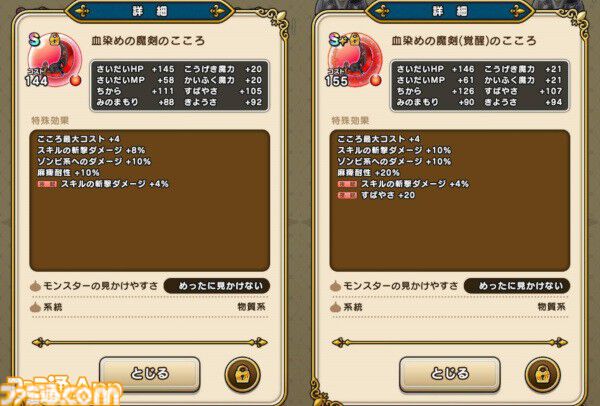Click the right panel's とじる close button
600x406 pixels.
(450, 374)
